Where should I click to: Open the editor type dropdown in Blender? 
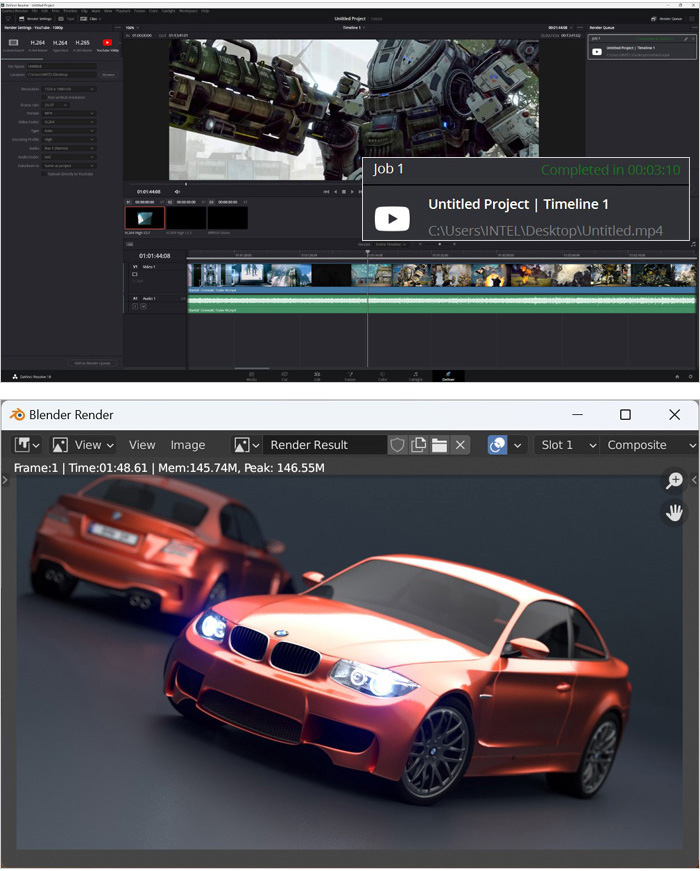(27, 445)
